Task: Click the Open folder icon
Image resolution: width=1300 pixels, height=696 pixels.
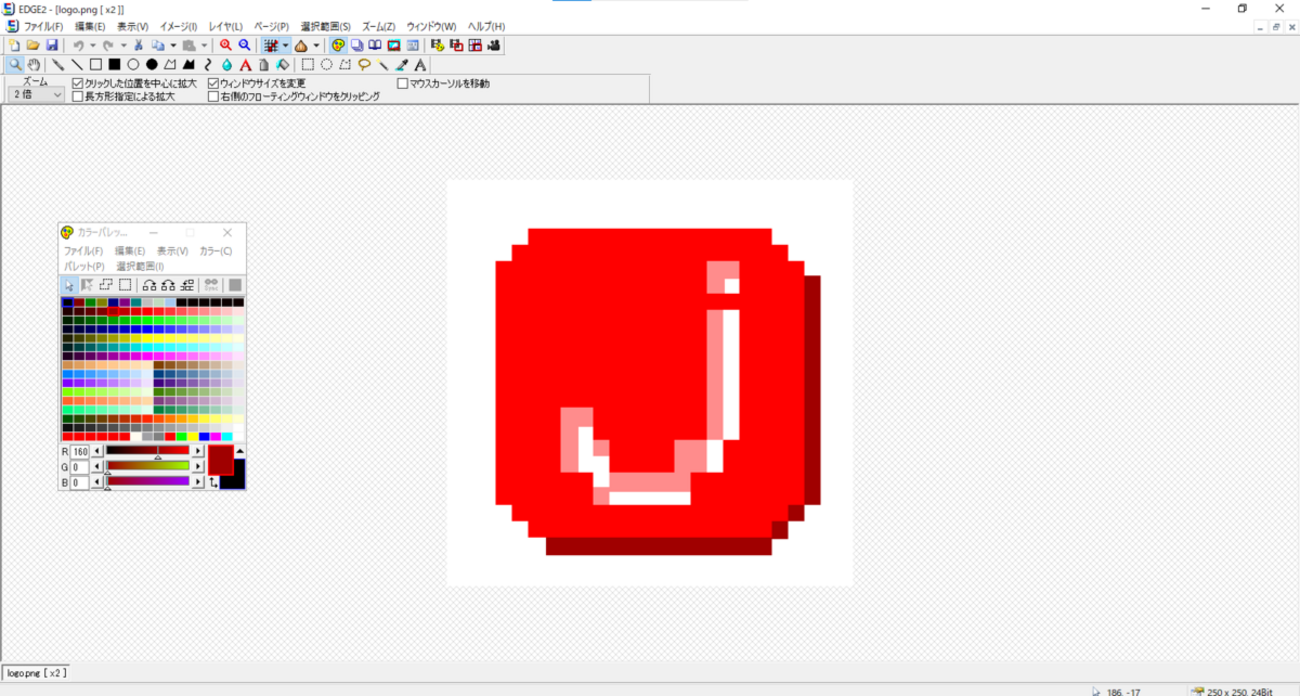Action: [x=33, y=45]
